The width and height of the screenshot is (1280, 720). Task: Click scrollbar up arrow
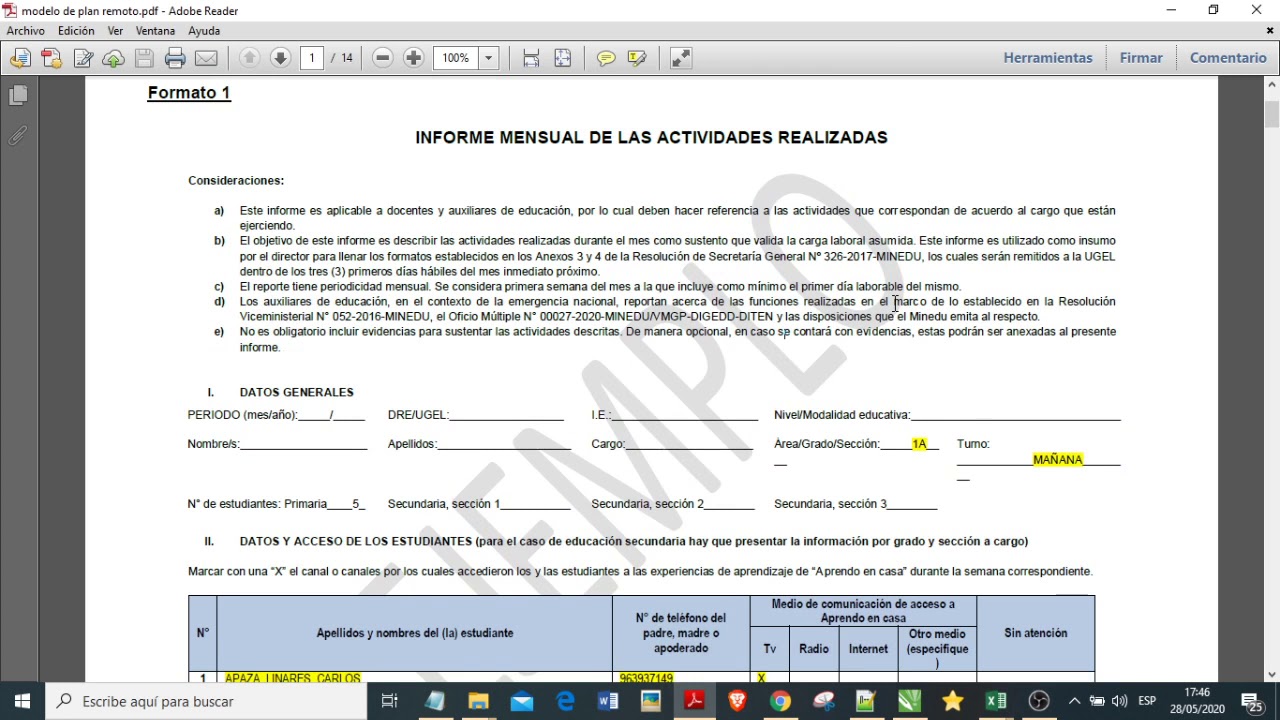click(x=1272, y=84)
